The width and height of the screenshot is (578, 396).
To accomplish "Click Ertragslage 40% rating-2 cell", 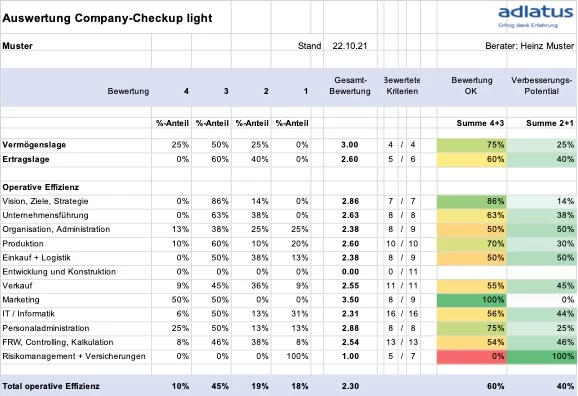I will point(260,159).
